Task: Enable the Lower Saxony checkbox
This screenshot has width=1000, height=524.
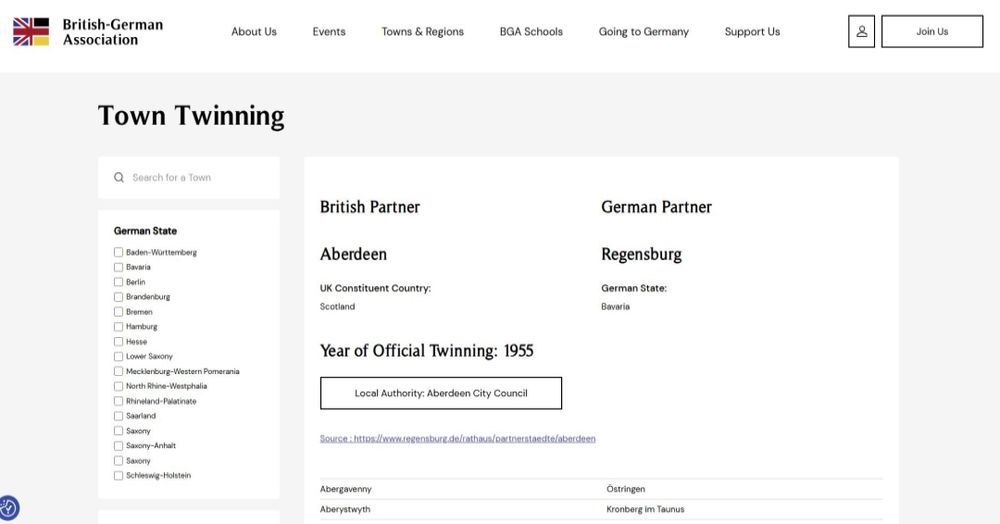Action: tap(118, 356)
